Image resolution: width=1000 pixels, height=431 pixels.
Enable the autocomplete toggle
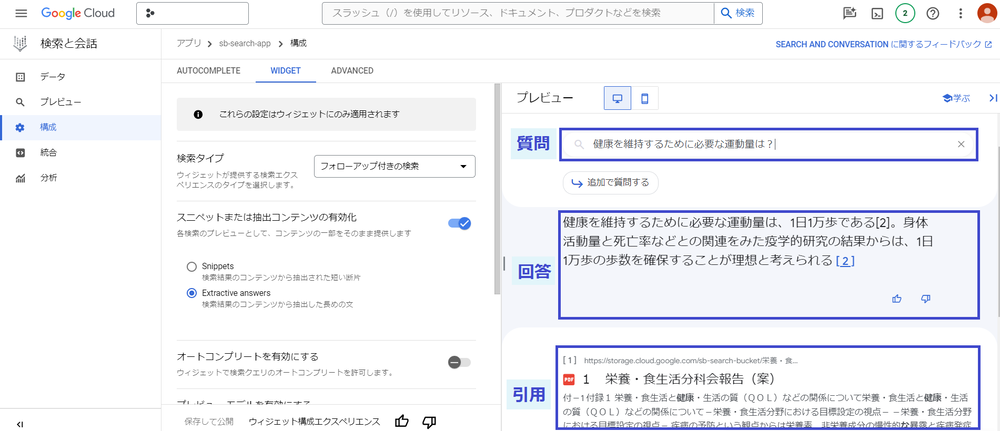459,362
